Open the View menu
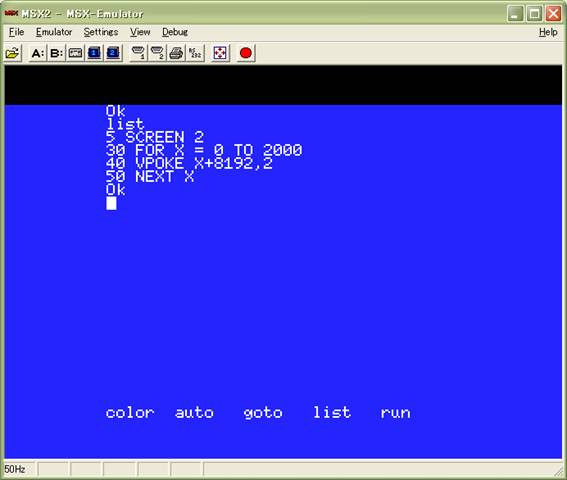The image size is (567, 480). 140,32
